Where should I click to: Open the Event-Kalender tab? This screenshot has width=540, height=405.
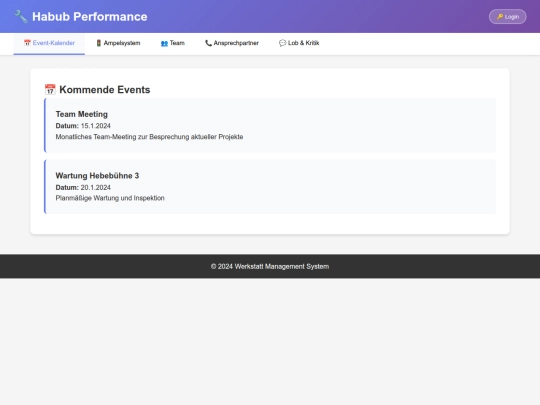[49, 43]
